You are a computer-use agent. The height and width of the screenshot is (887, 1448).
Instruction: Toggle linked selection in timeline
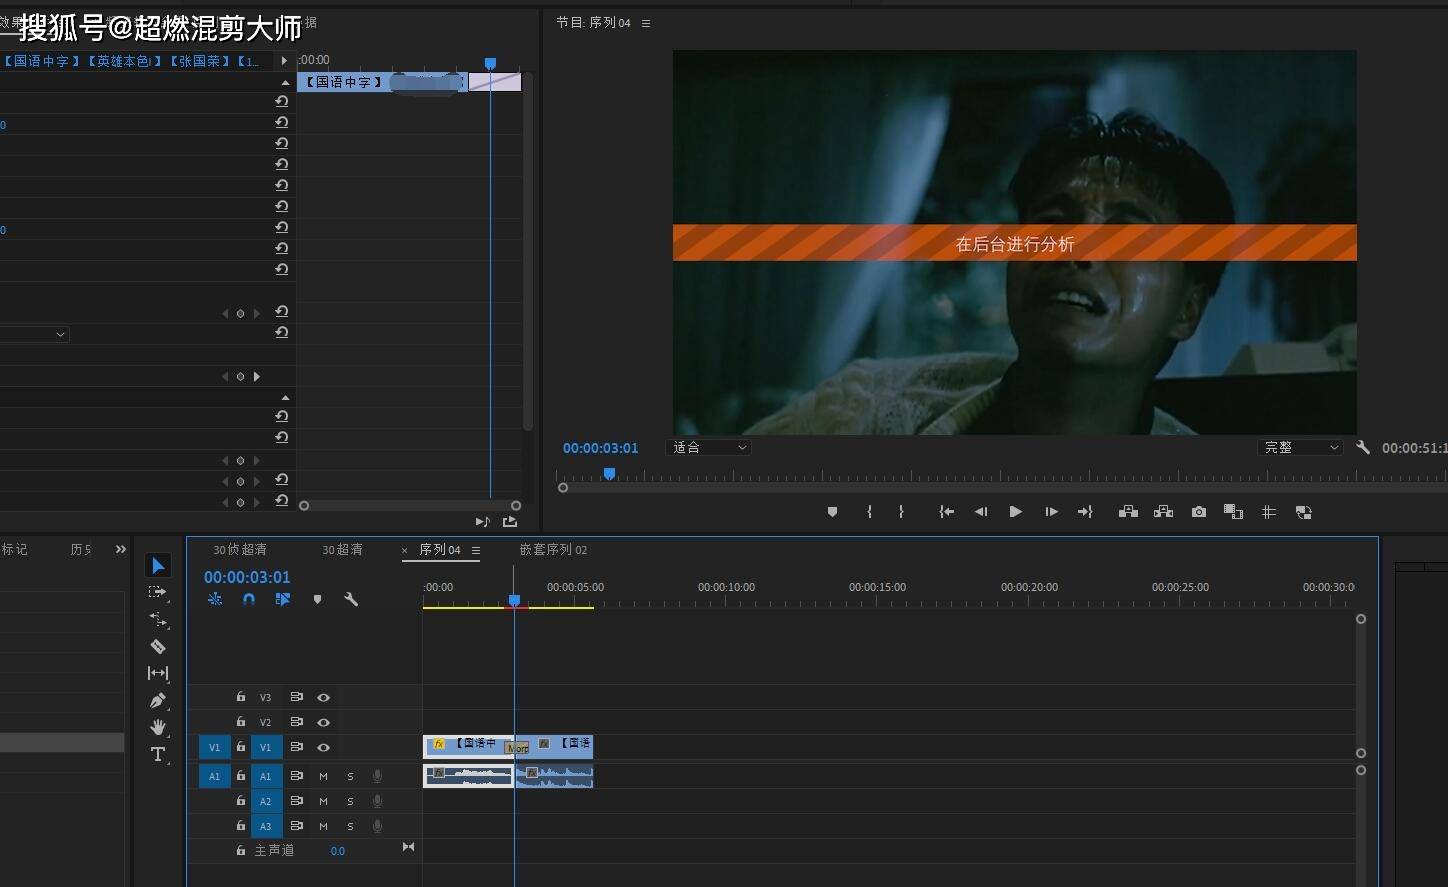pos(283,599)
